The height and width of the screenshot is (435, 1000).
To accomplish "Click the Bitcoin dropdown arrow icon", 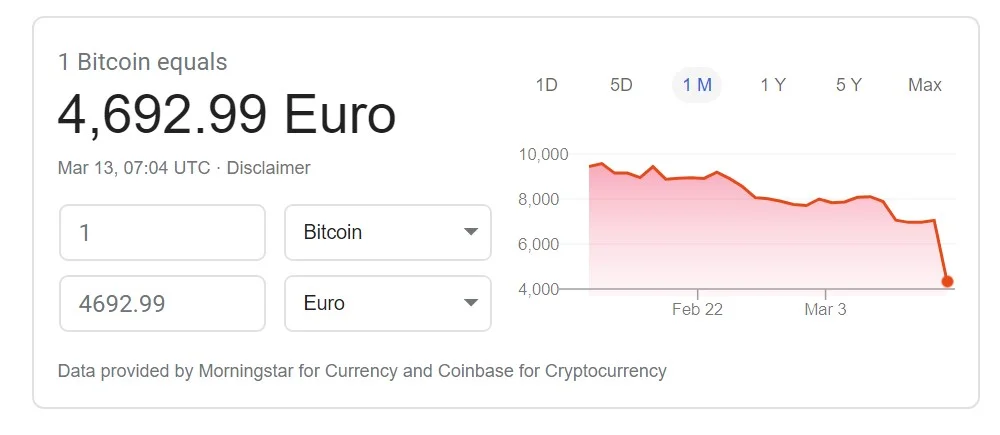I will (x=471, y=232).
